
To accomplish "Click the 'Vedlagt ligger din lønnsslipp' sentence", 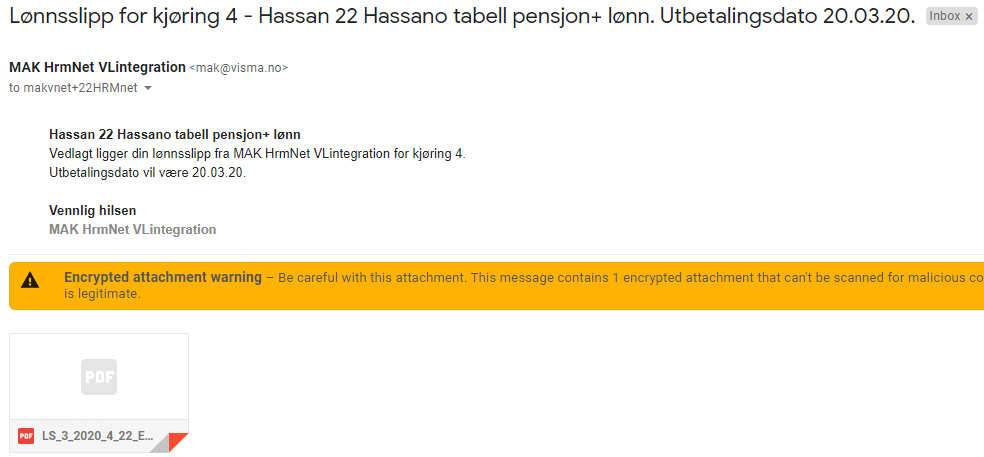I will (x=257, y=154).
